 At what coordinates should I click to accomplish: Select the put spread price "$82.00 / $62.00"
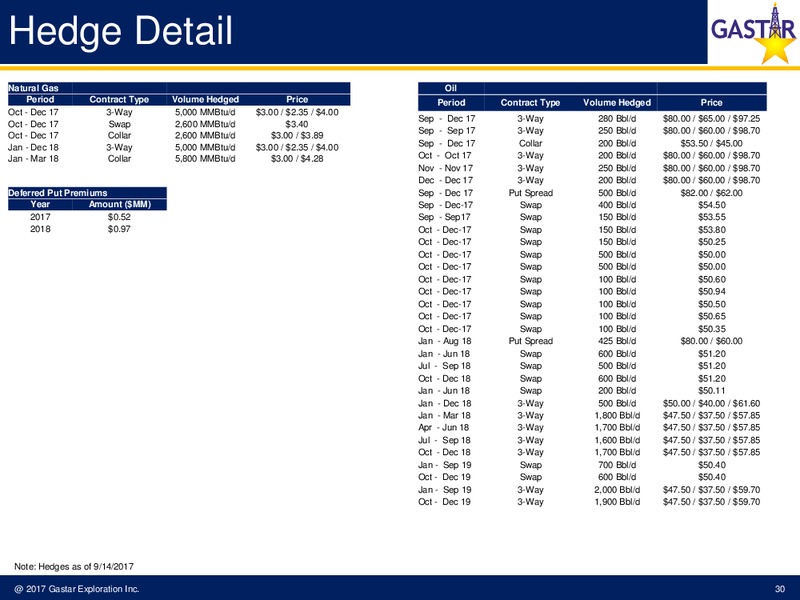click(x=711, y=193)
